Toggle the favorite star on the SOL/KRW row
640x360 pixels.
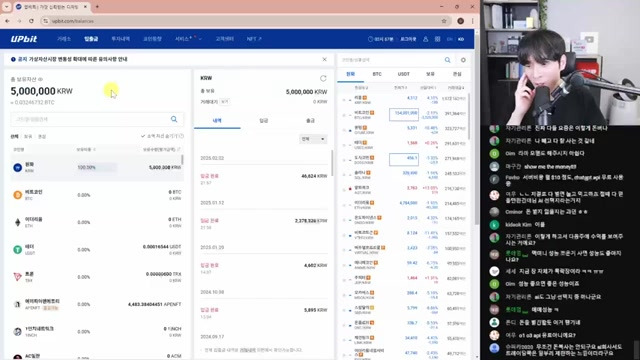(344, 175)
